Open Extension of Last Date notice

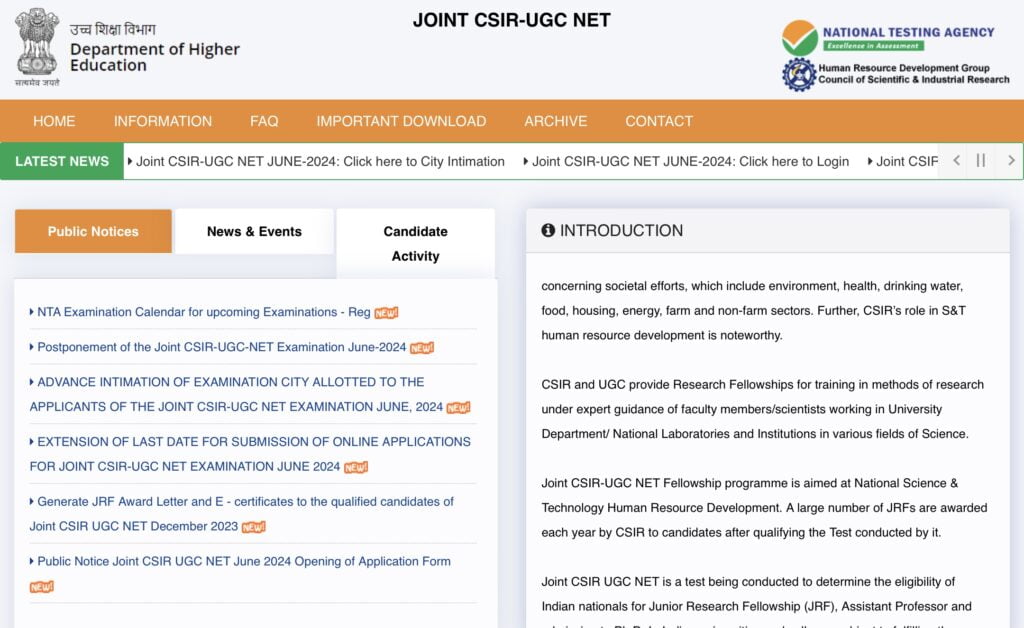click(x=250, y=454)
